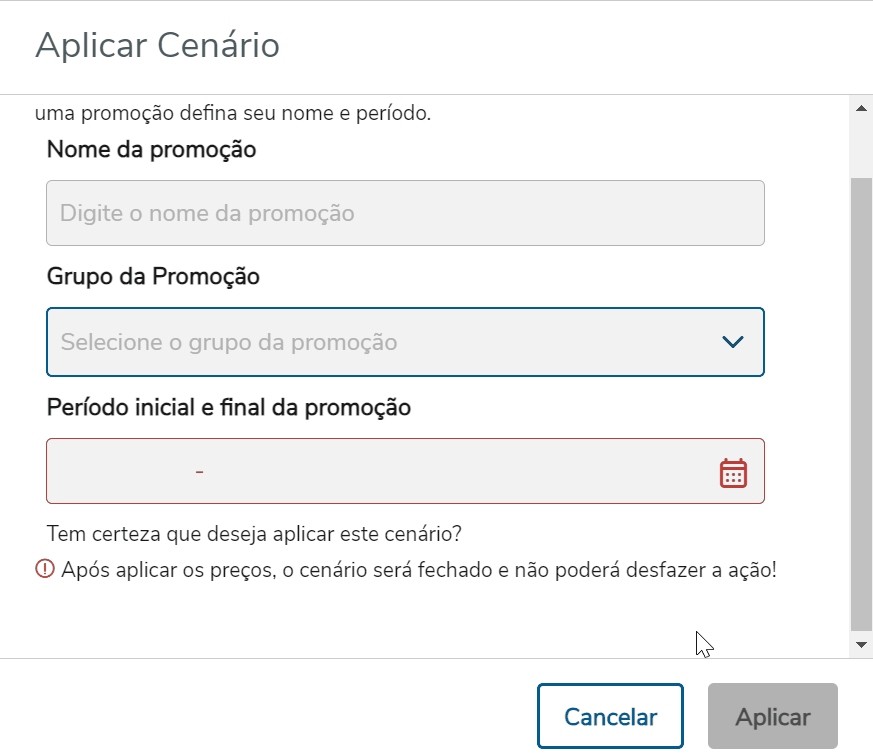The width and height of the screenshot is (873, 753).
Task: Open the calendar date picker icon
Action: pyautogui.click(x=733, y=472)
